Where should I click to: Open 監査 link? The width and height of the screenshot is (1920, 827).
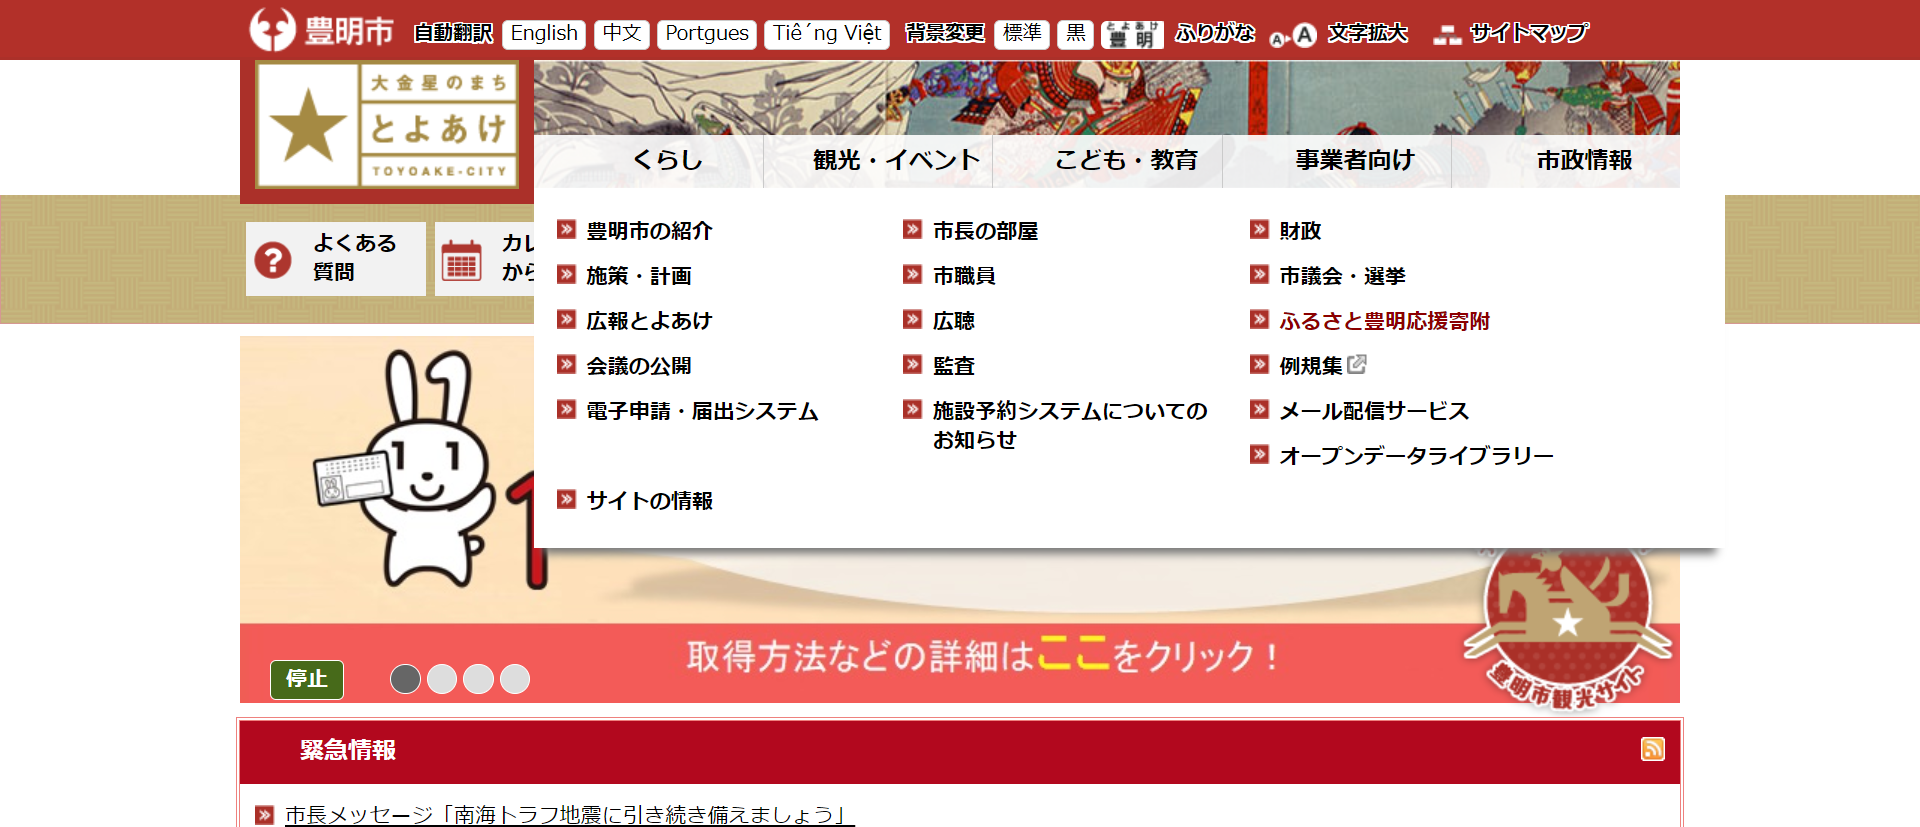click(954, 366)
